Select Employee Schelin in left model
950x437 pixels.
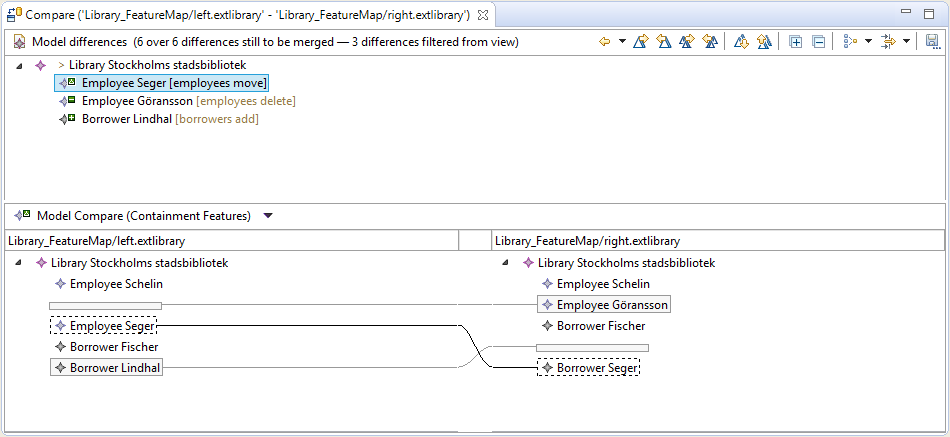116,284
